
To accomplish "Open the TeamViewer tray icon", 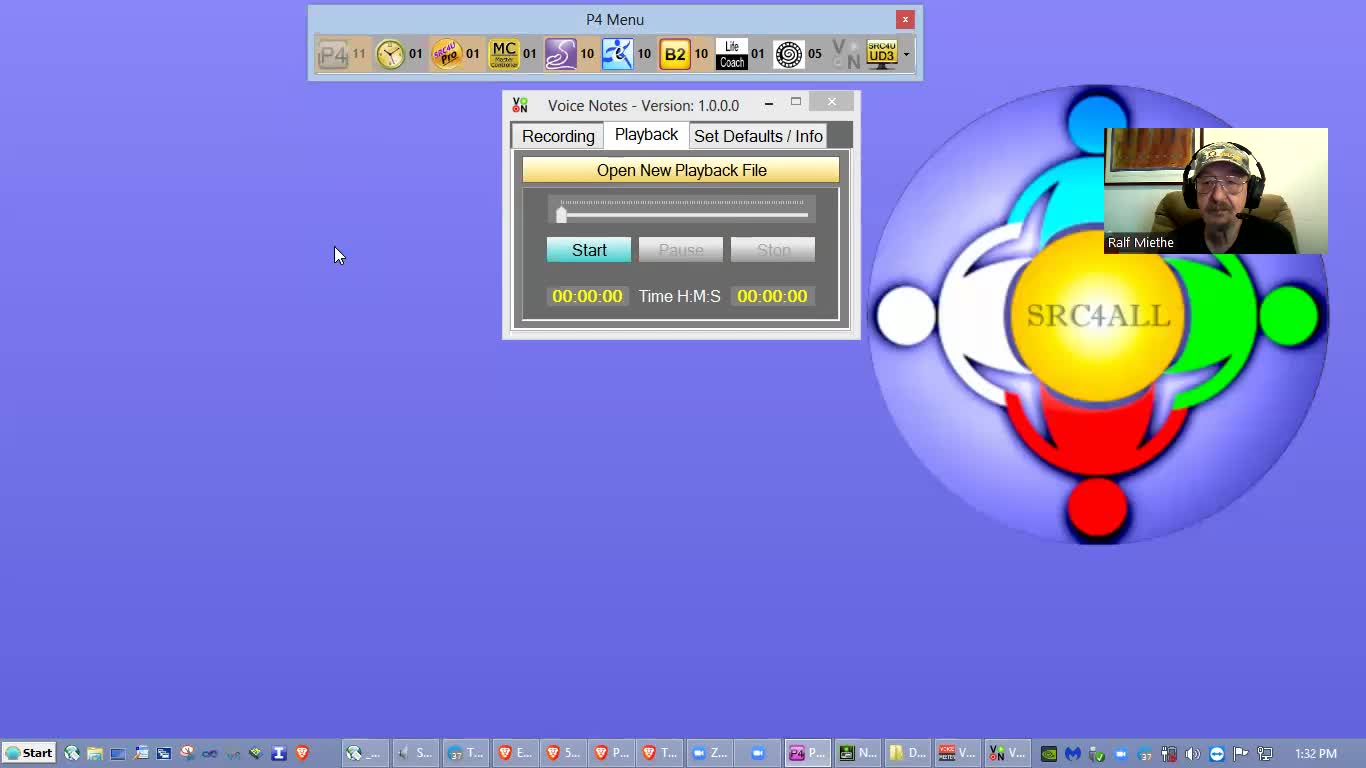I will click(x=1217, y=754).
